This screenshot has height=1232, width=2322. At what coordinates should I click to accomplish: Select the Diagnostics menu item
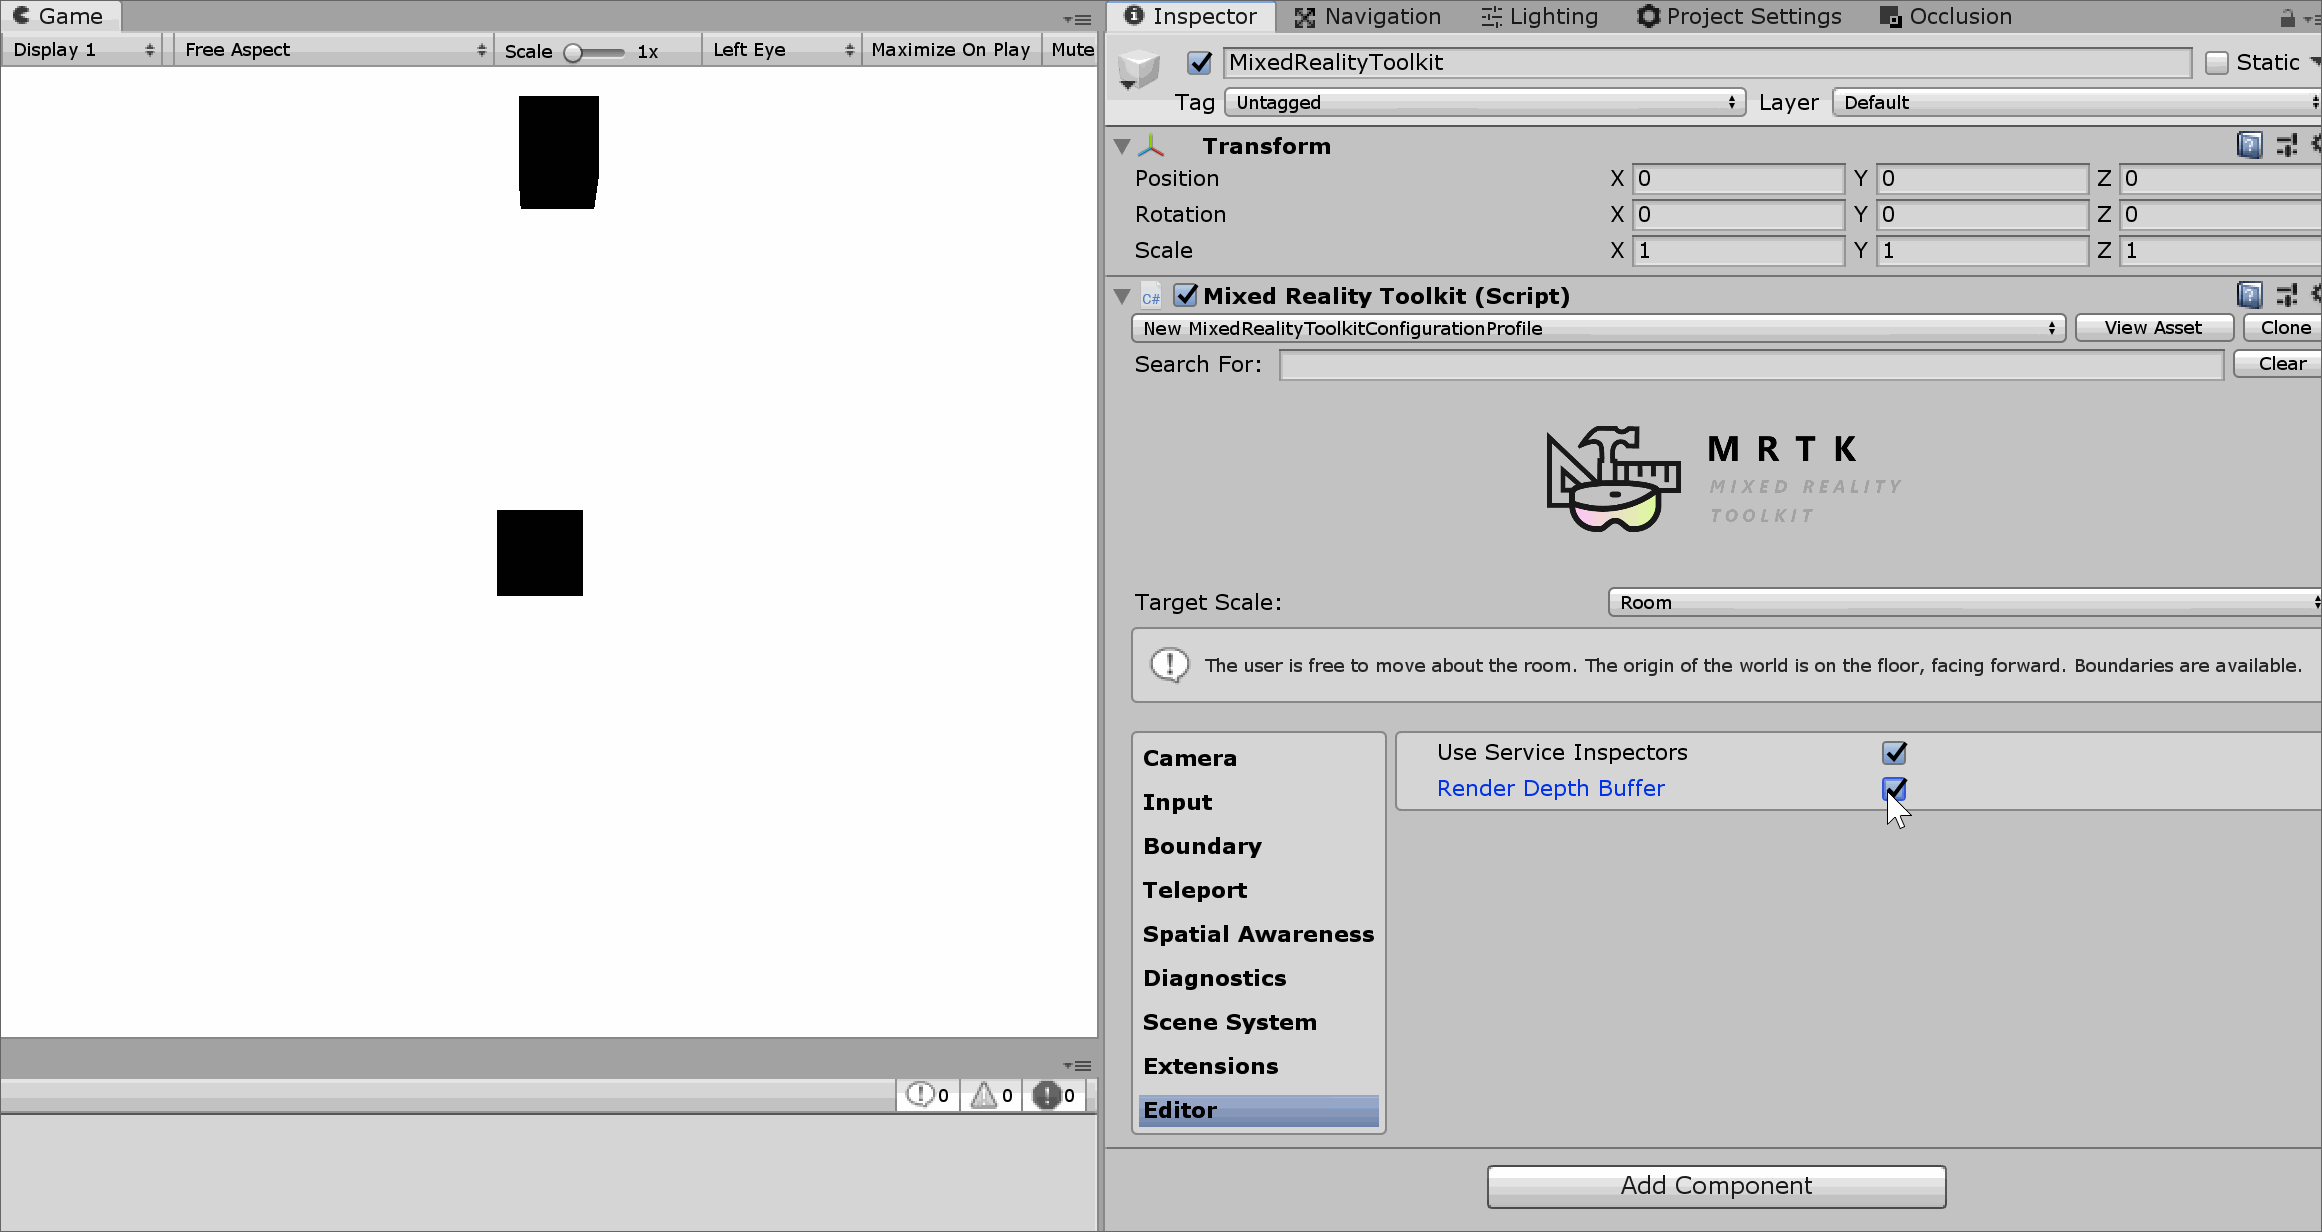coord(1215,979)
